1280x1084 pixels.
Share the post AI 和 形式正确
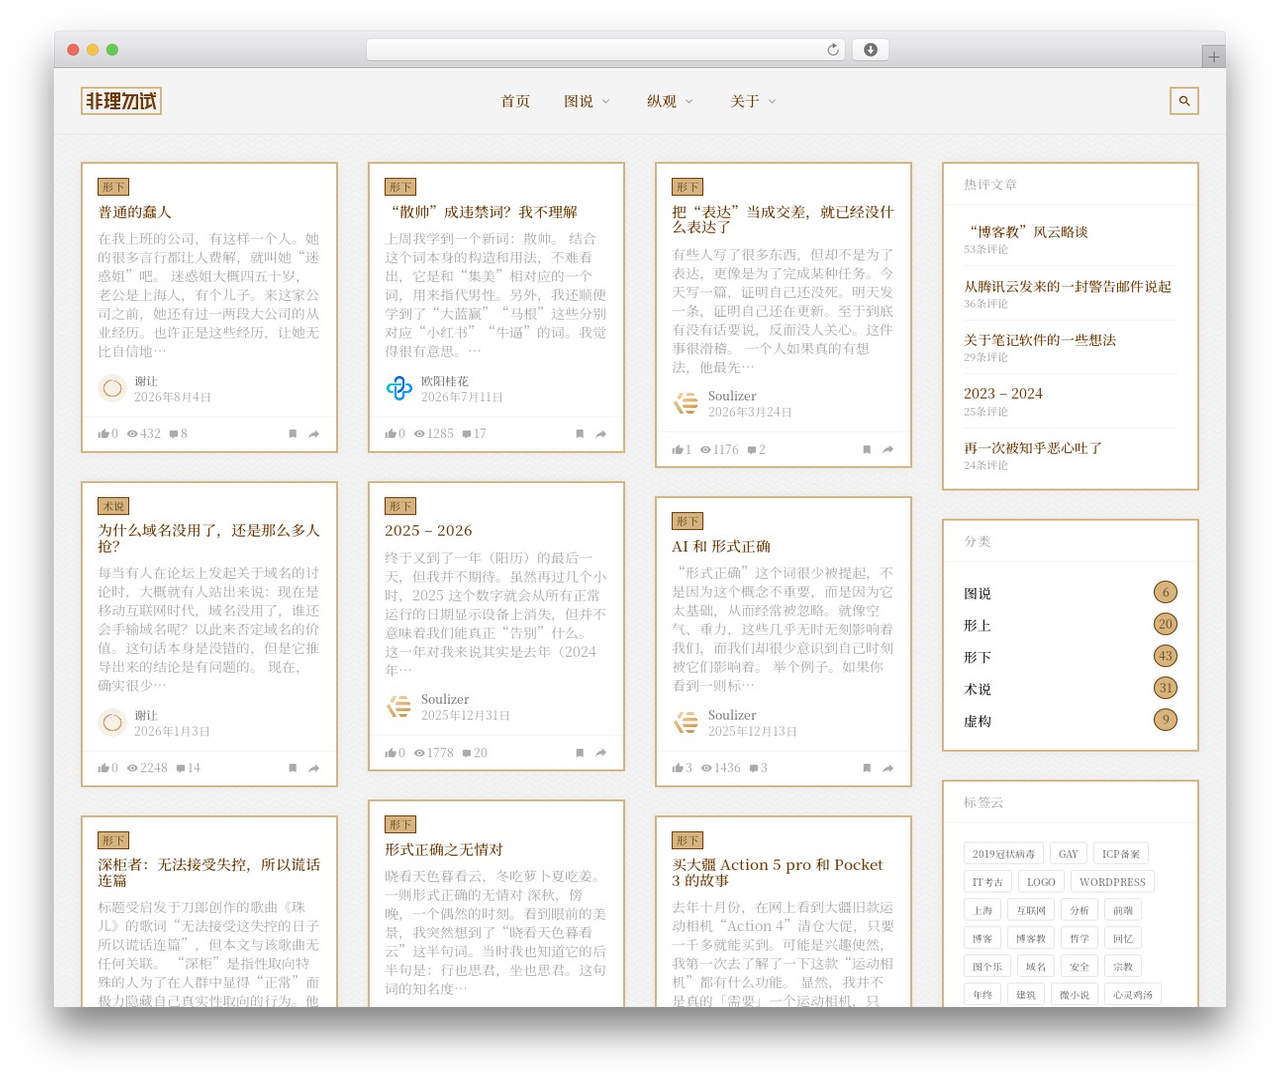point(888,768)
